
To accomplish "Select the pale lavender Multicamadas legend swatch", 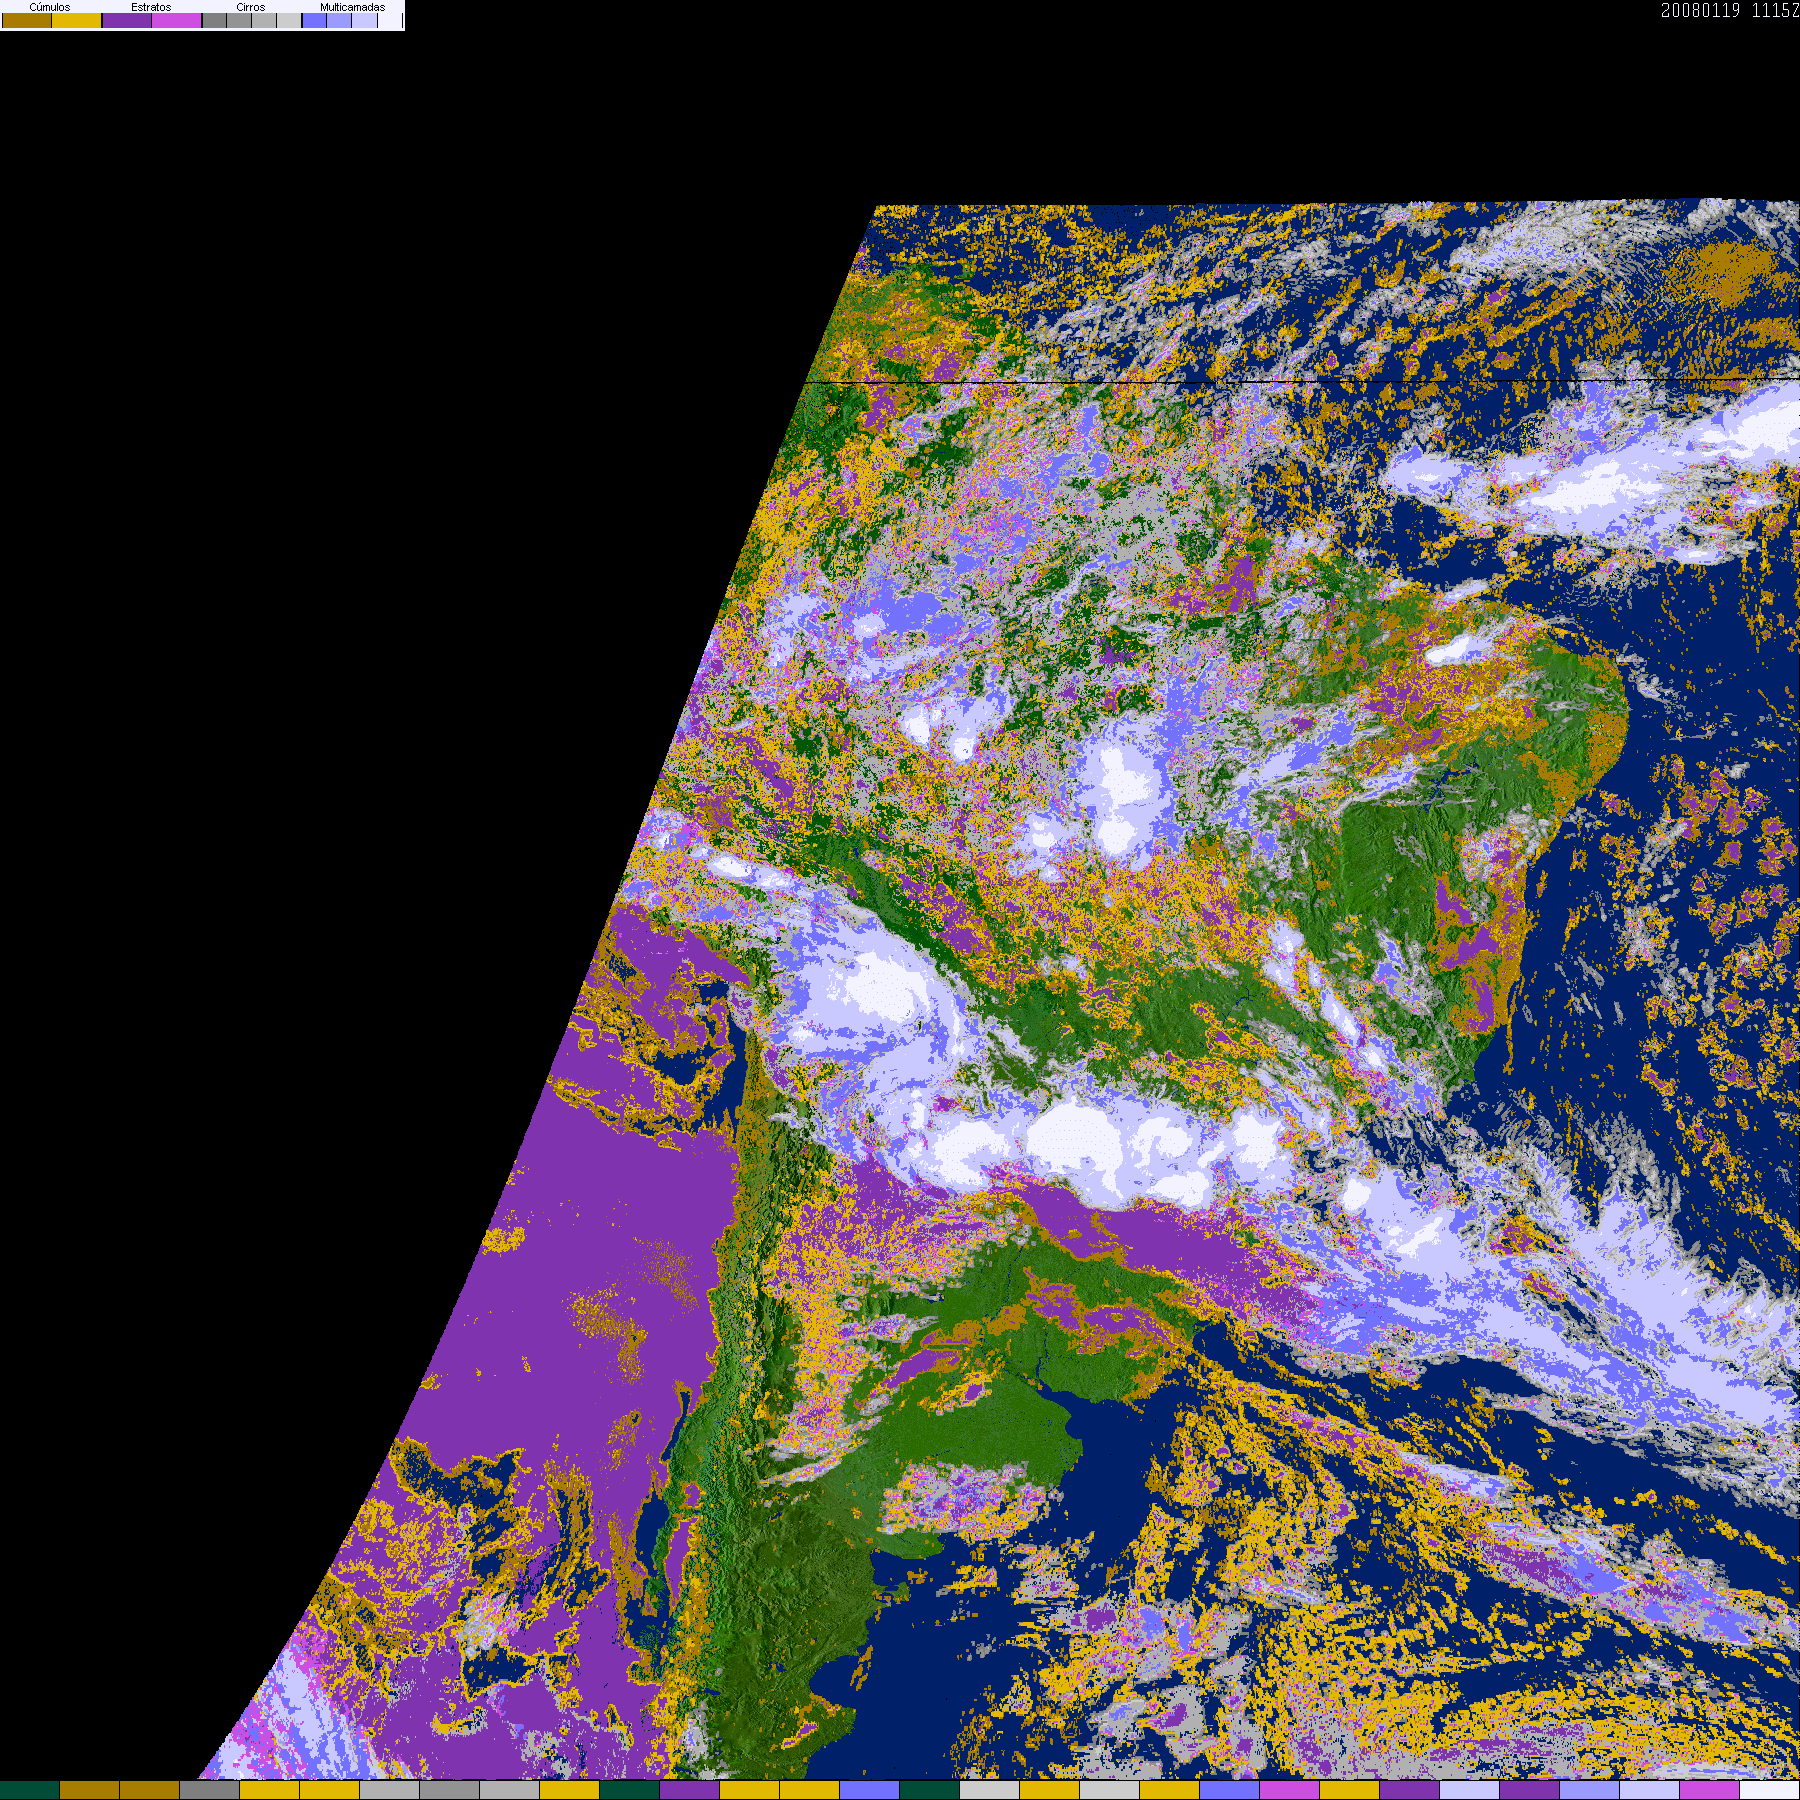I will 365,20.
